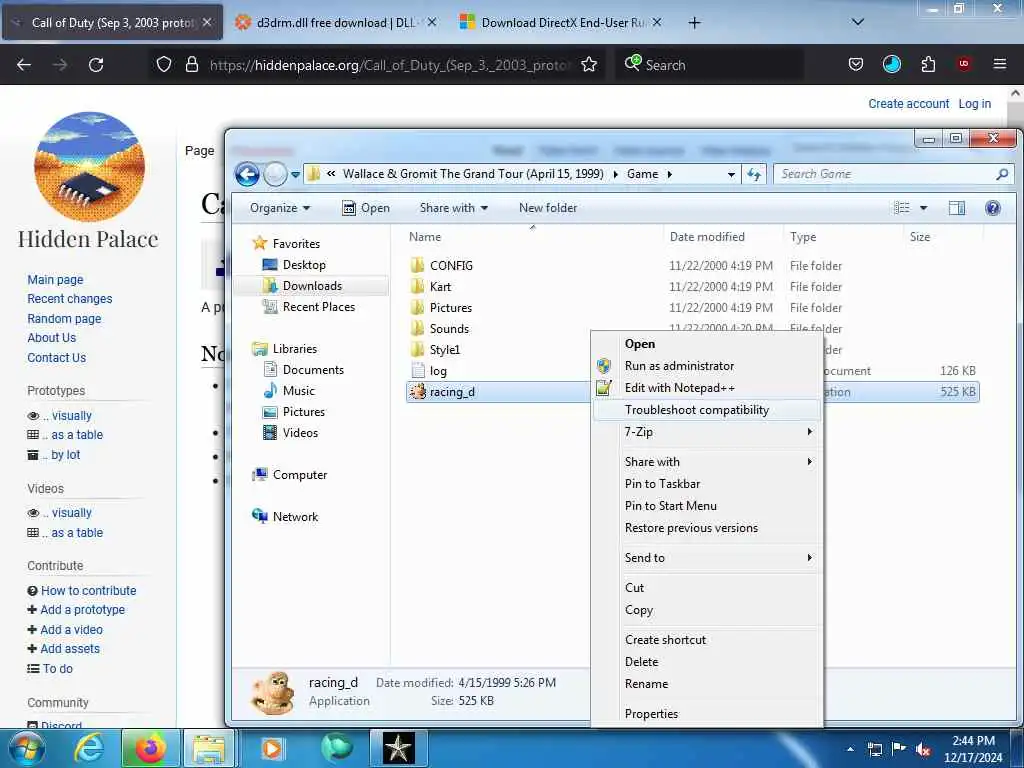This screenshot has width=1024, height=768.
Task: Open Firefox hamburger application menu
Action: pos(999,64)
